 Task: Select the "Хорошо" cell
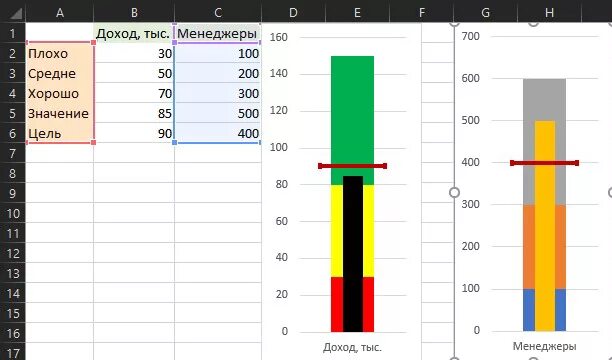pos(59,93)
